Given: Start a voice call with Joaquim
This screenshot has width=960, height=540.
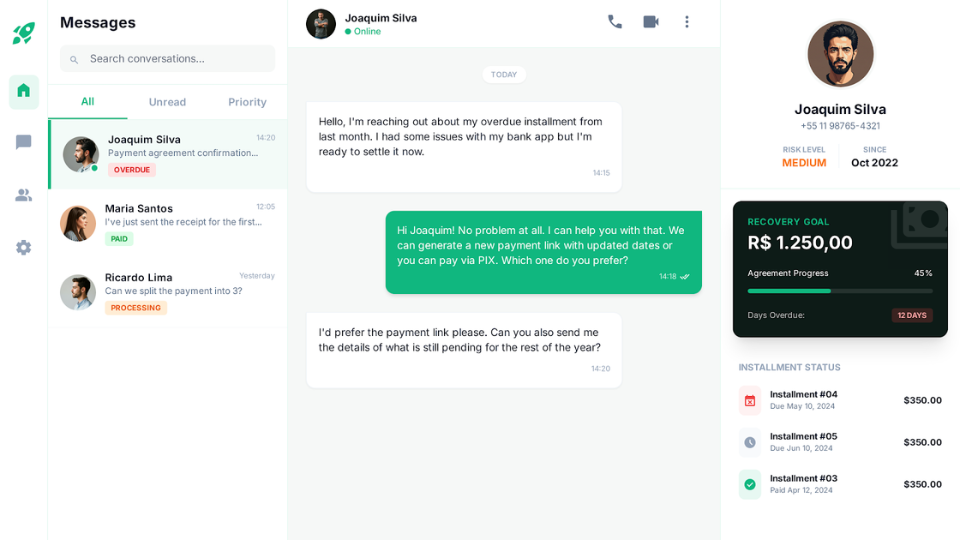Looking at the screenshot, I should pyautogui.click(x=615, y=22).
